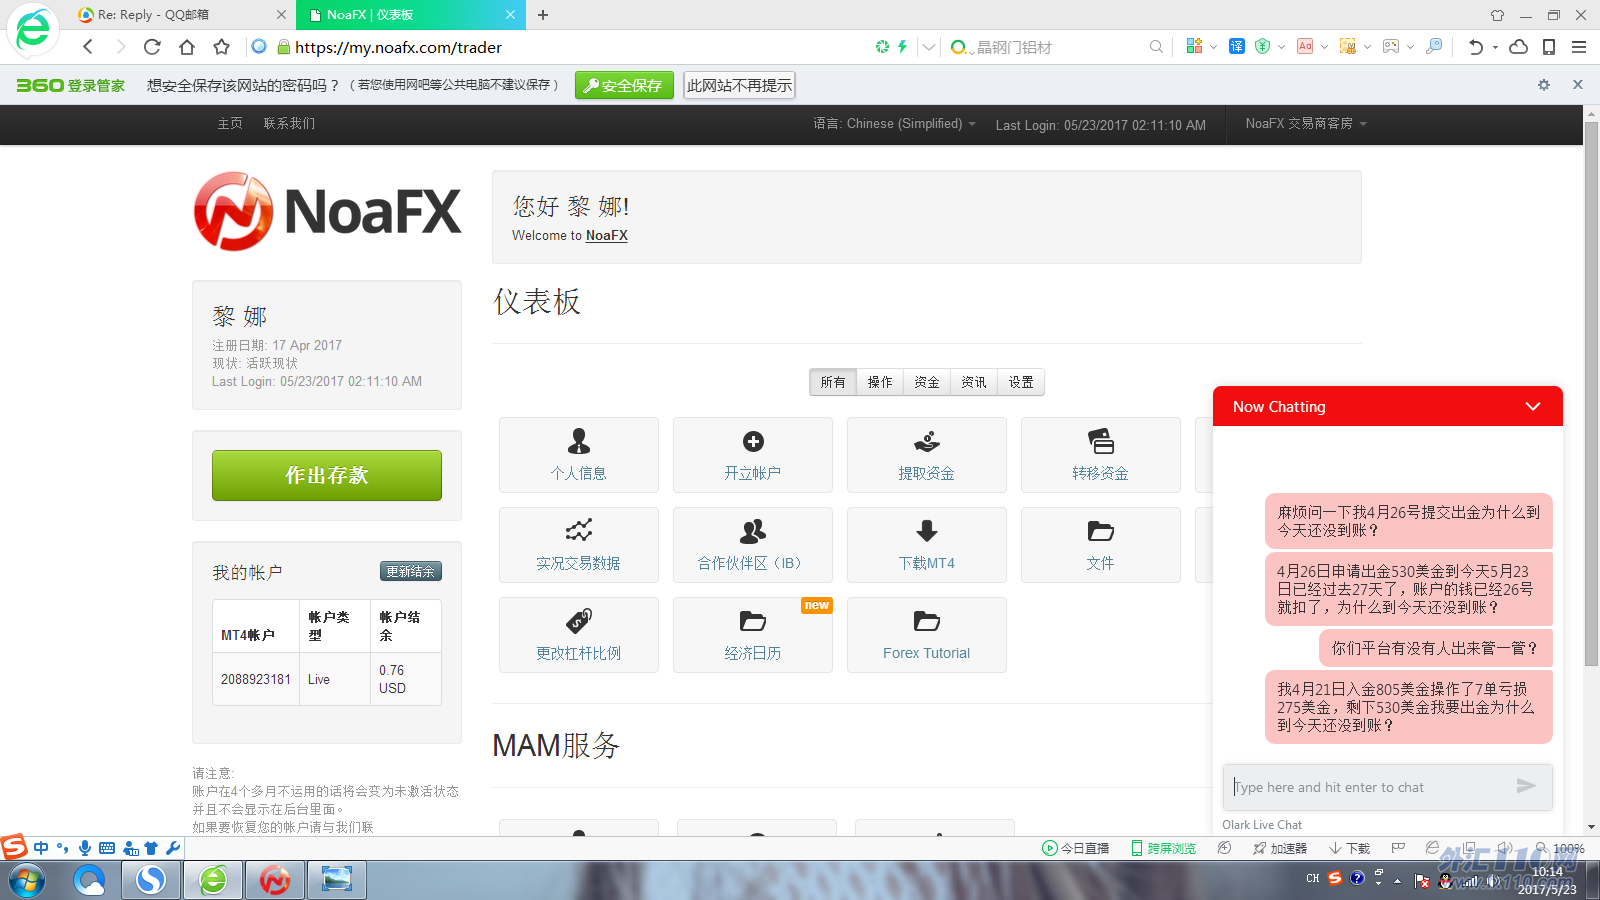Click the browser address bar URL
1600x900 pixels.
coord(398,47)
